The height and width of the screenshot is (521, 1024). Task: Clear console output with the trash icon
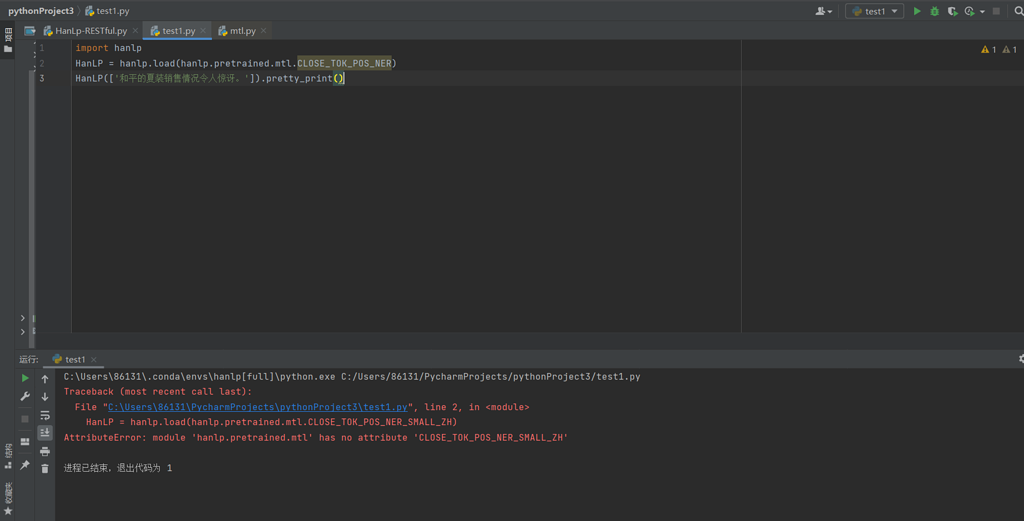click(x=45, y=468)
